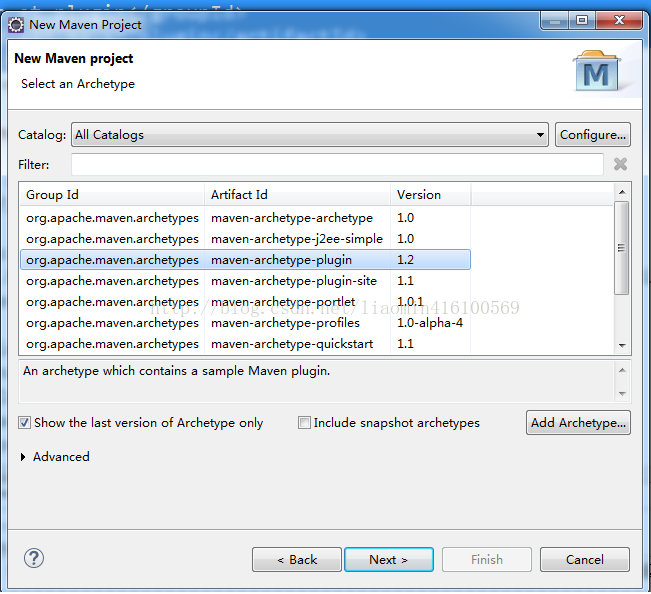Select the maven-archetype-quickstart row
Image resolution: width=651 pixels, height=594 pixels.
[245, 344]
